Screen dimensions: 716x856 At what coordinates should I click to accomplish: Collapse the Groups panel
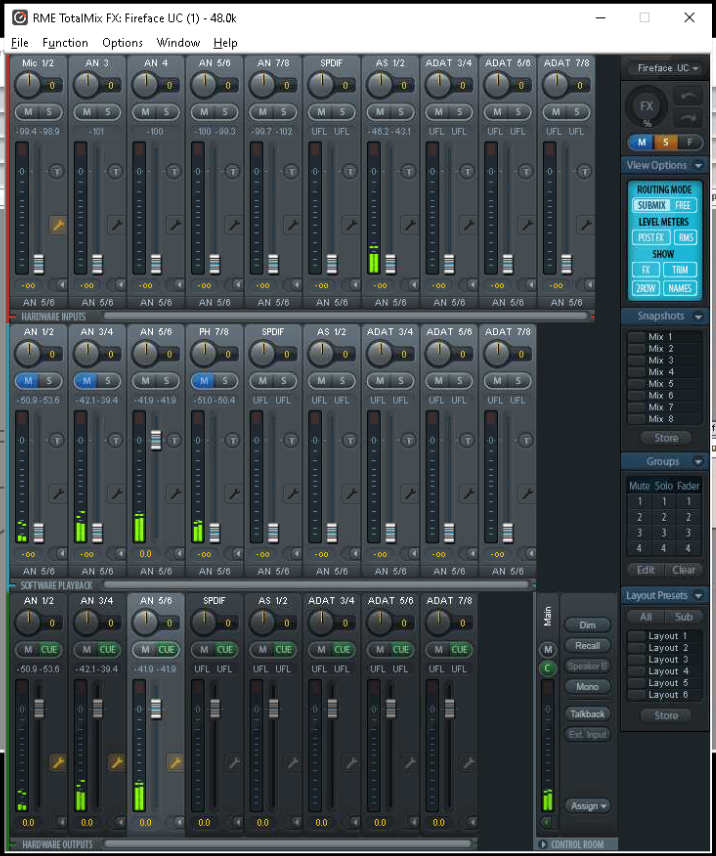(x=698, y=462)
